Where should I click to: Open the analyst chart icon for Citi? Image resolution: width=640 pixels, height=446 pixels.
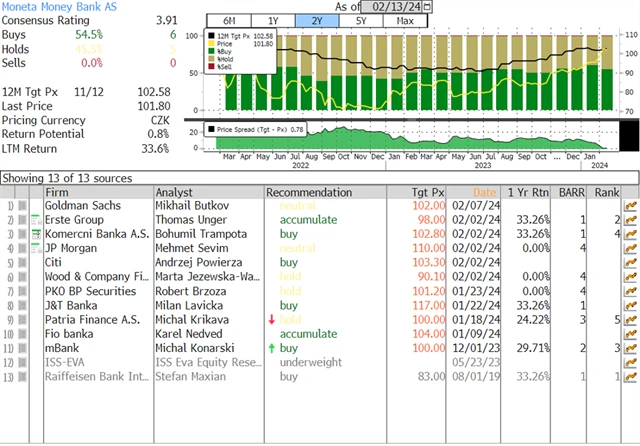(630, 262)
